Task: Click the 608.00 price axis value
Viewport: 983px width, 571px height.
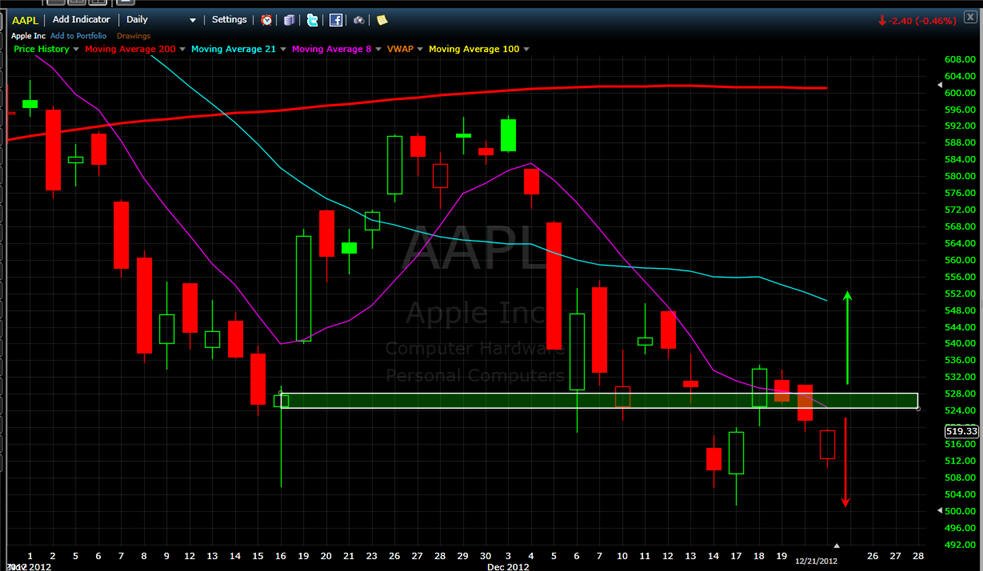Action: click(x=960, y=60)
